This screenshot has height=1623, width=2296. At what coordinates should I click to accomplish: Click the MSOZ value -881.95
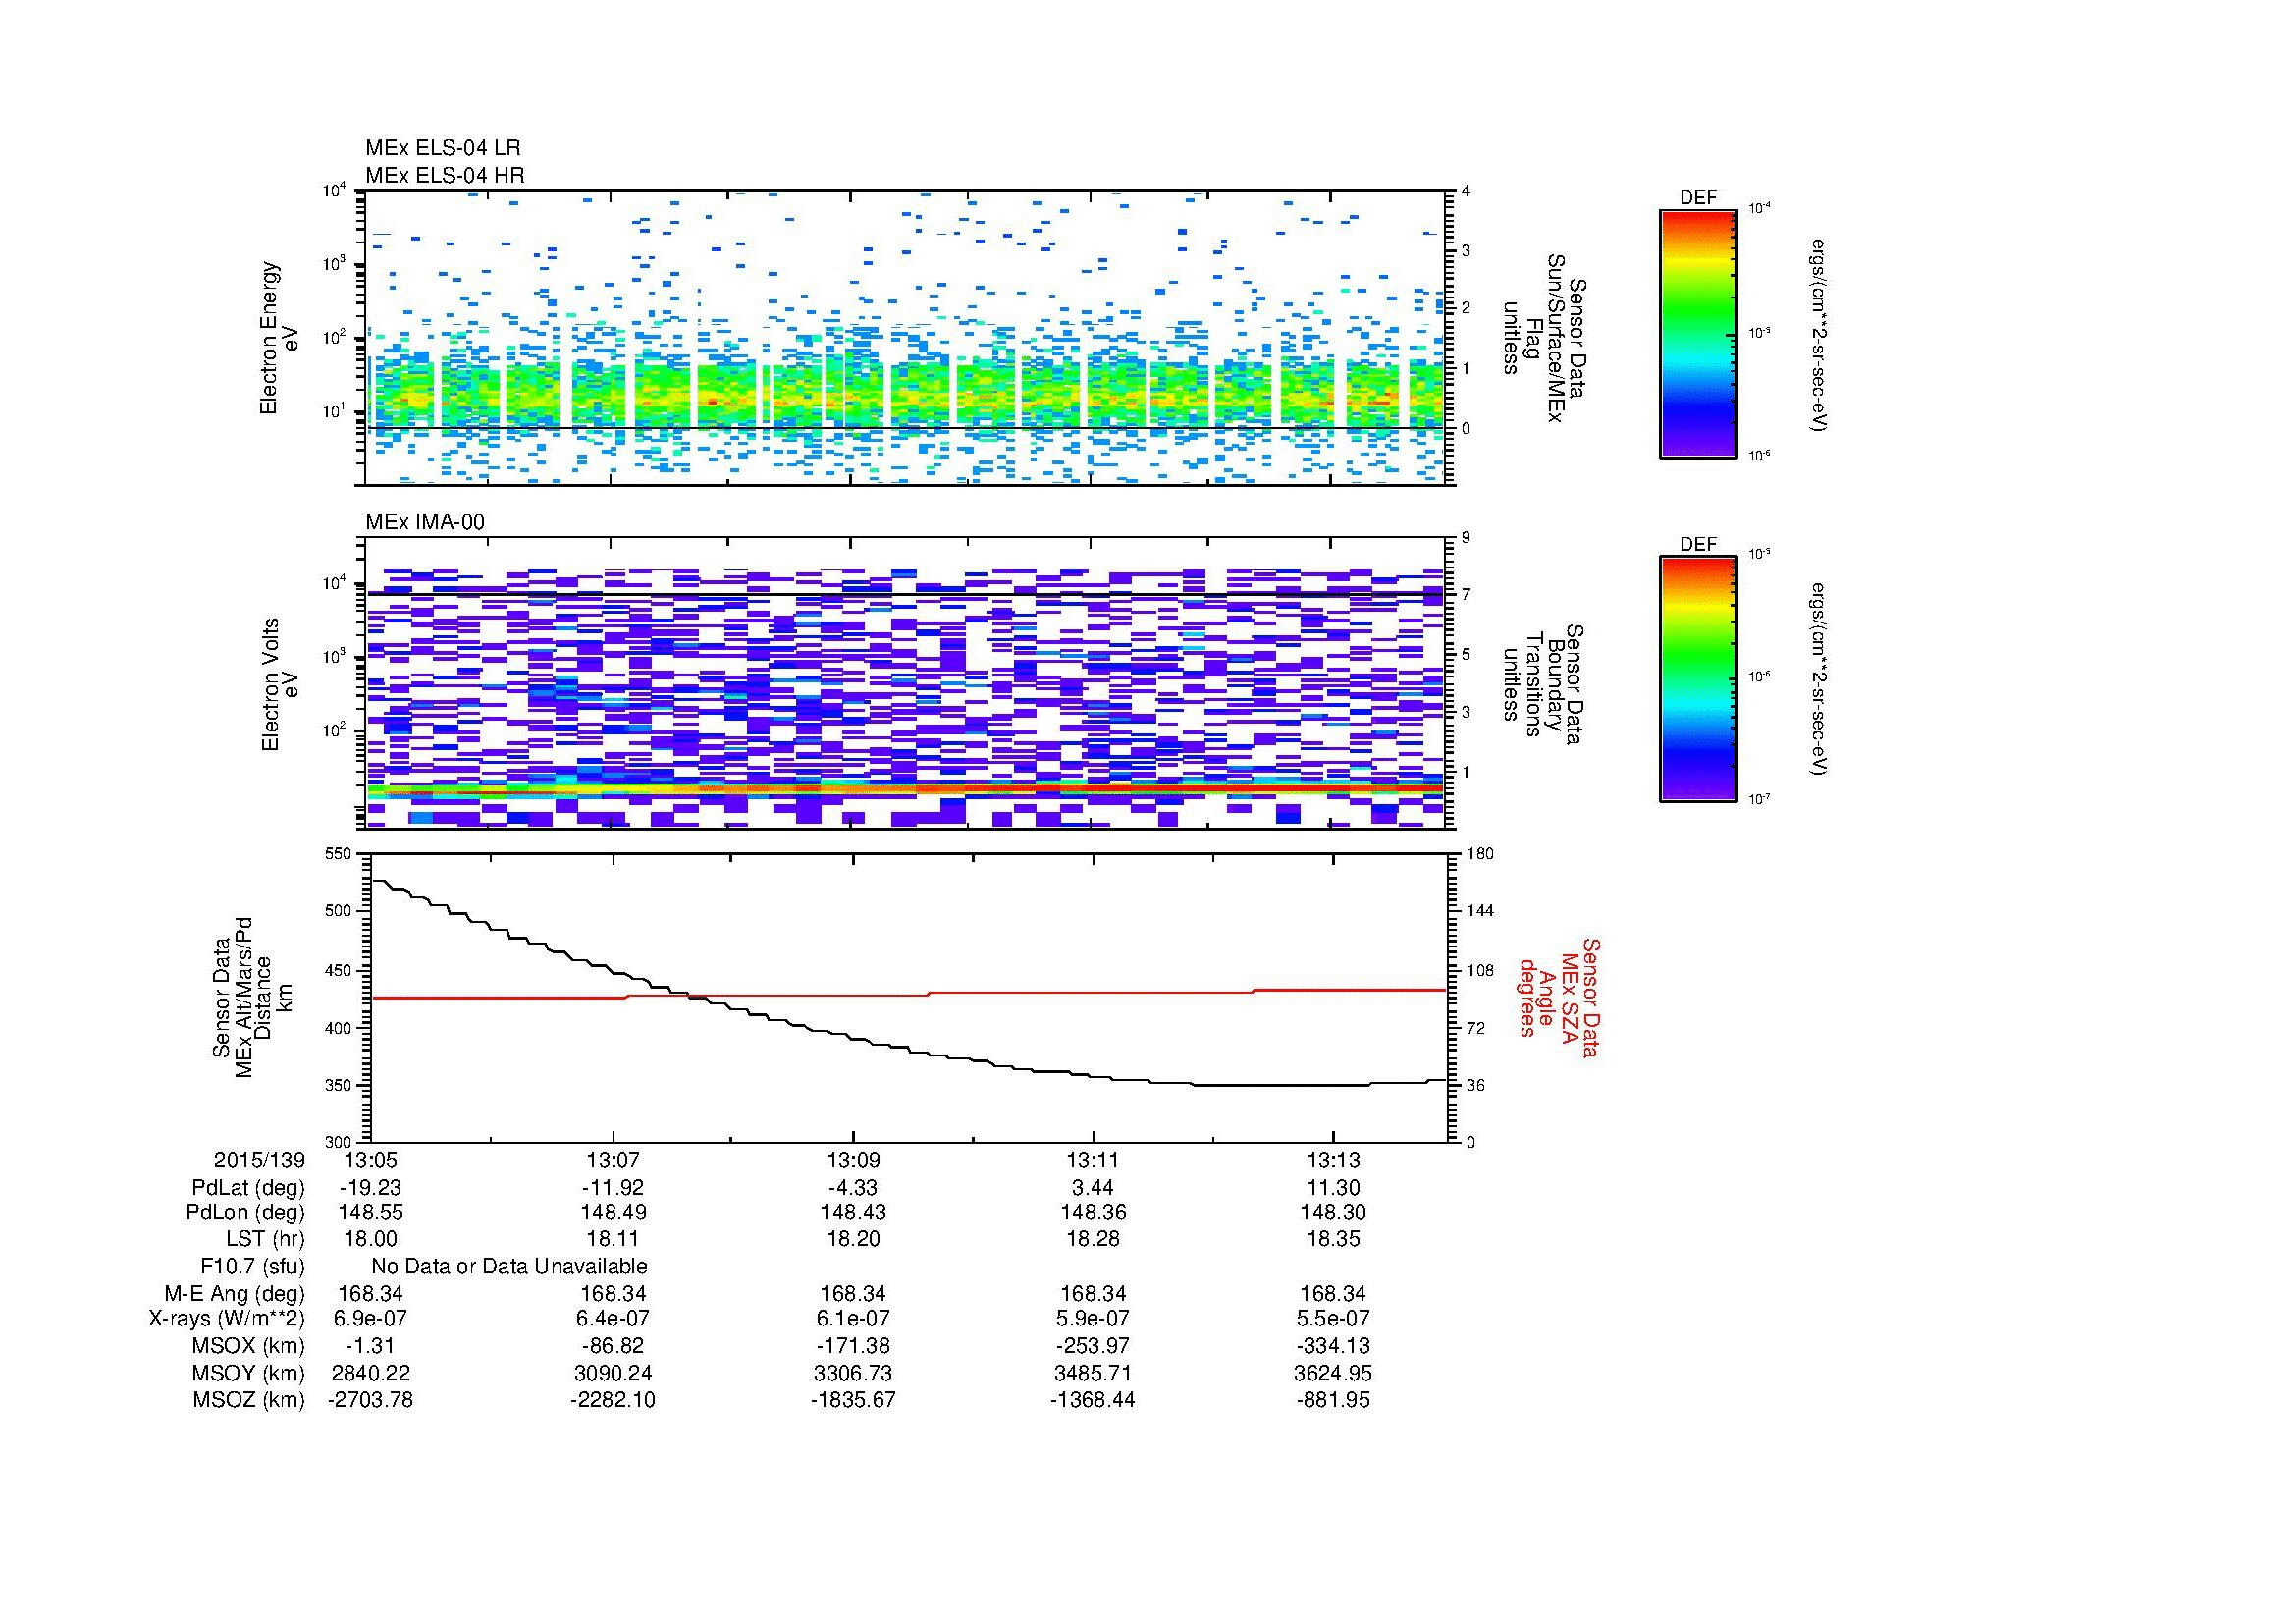[1332, 1400]
